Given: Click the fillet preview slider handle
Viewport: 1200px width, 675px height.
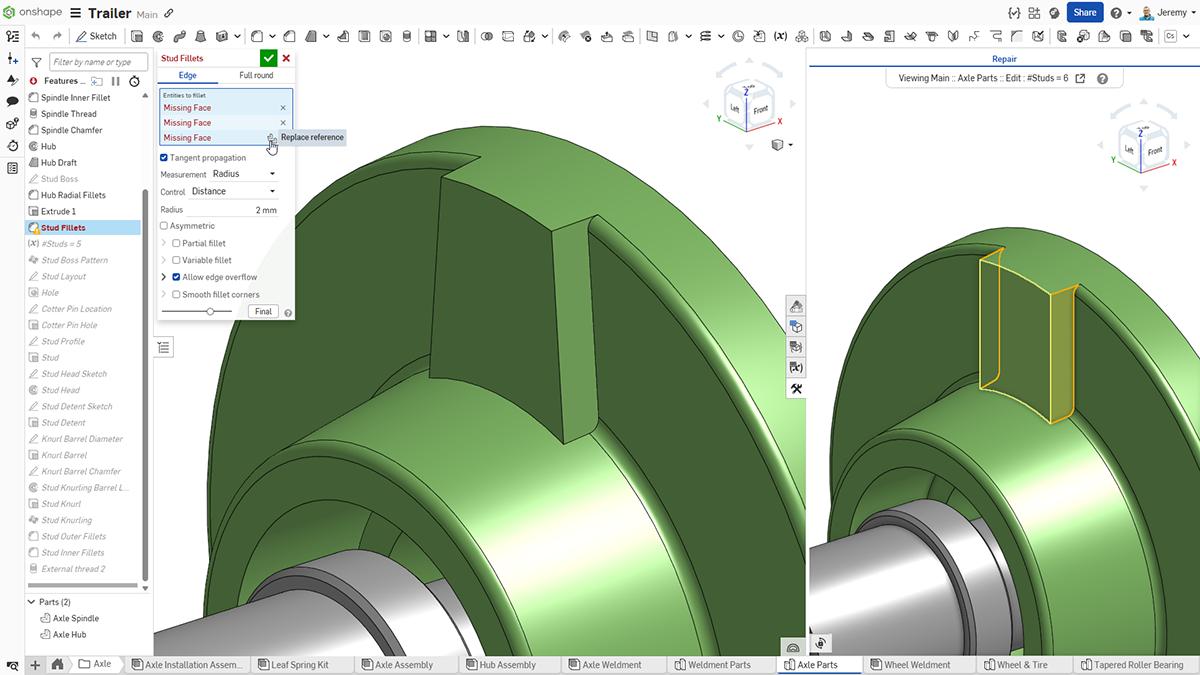Looking at the screenshot, I should point(210,310).
